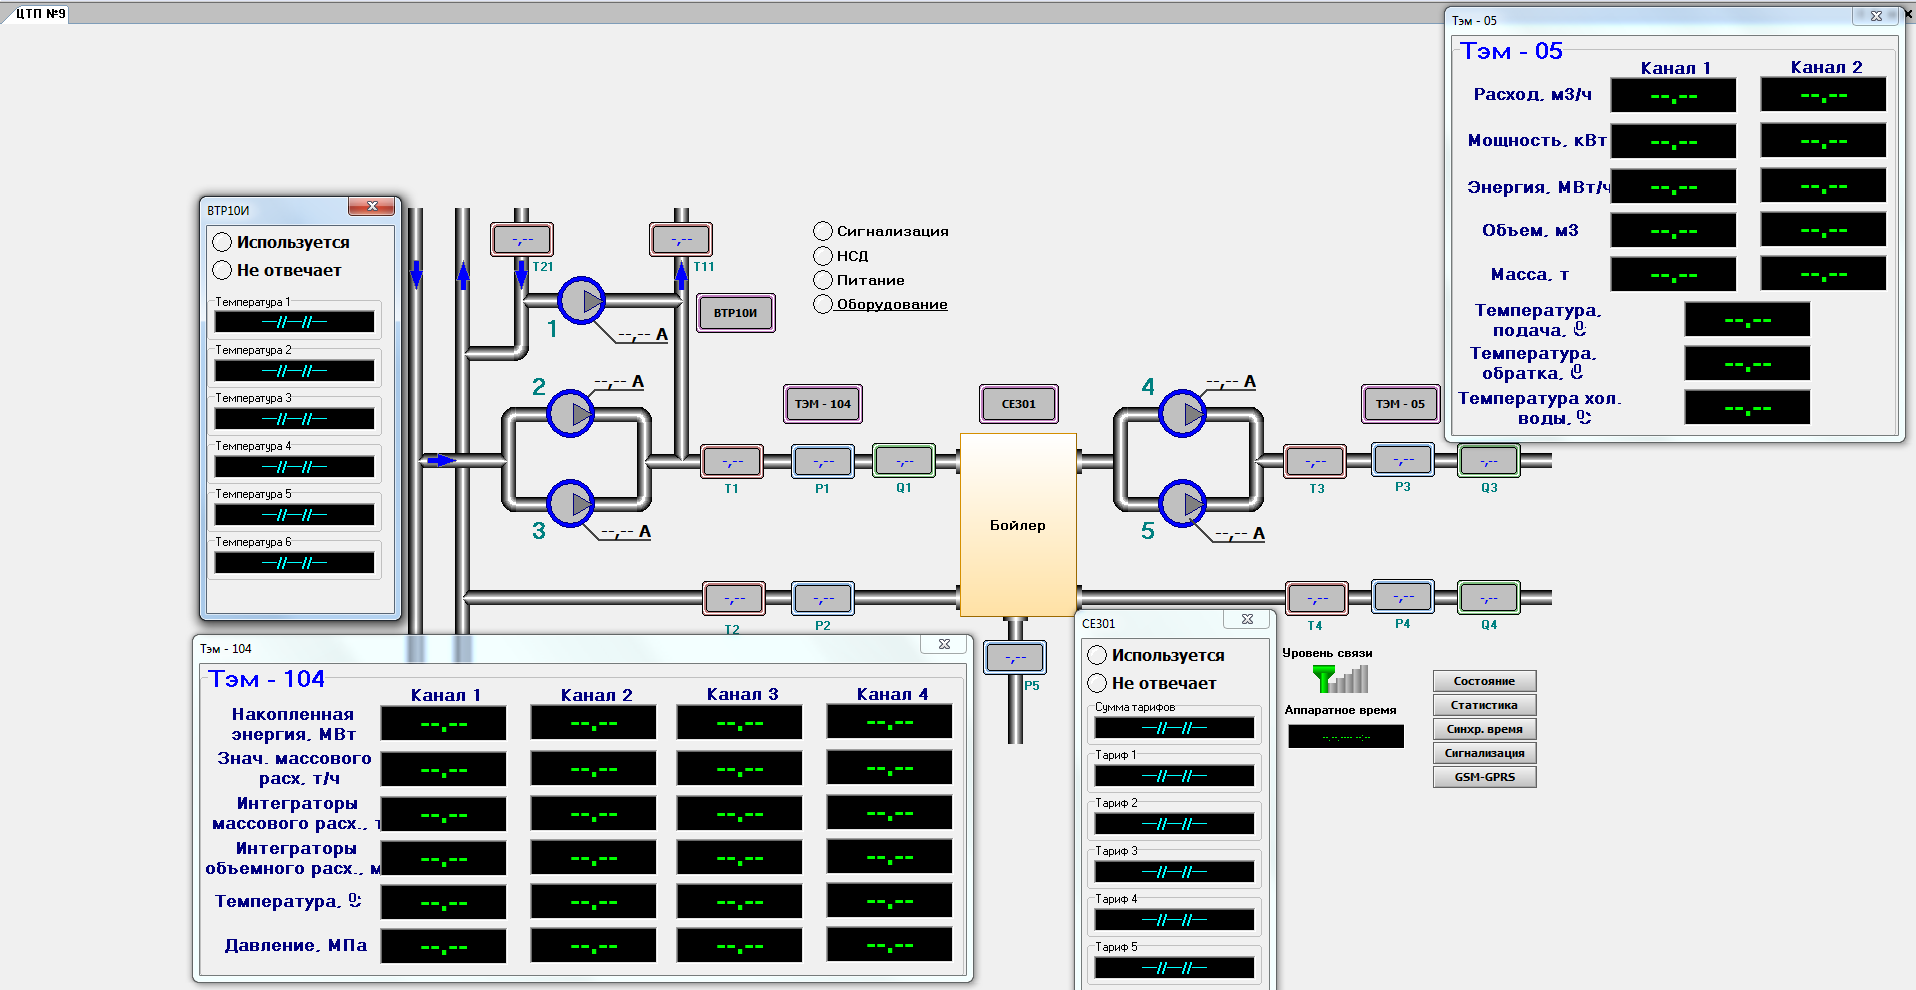This screenshot has width=1916, height=990.
Task: Click pump 3 icon below pump 2
Action: pyautogui.click(x=570, y=504)
